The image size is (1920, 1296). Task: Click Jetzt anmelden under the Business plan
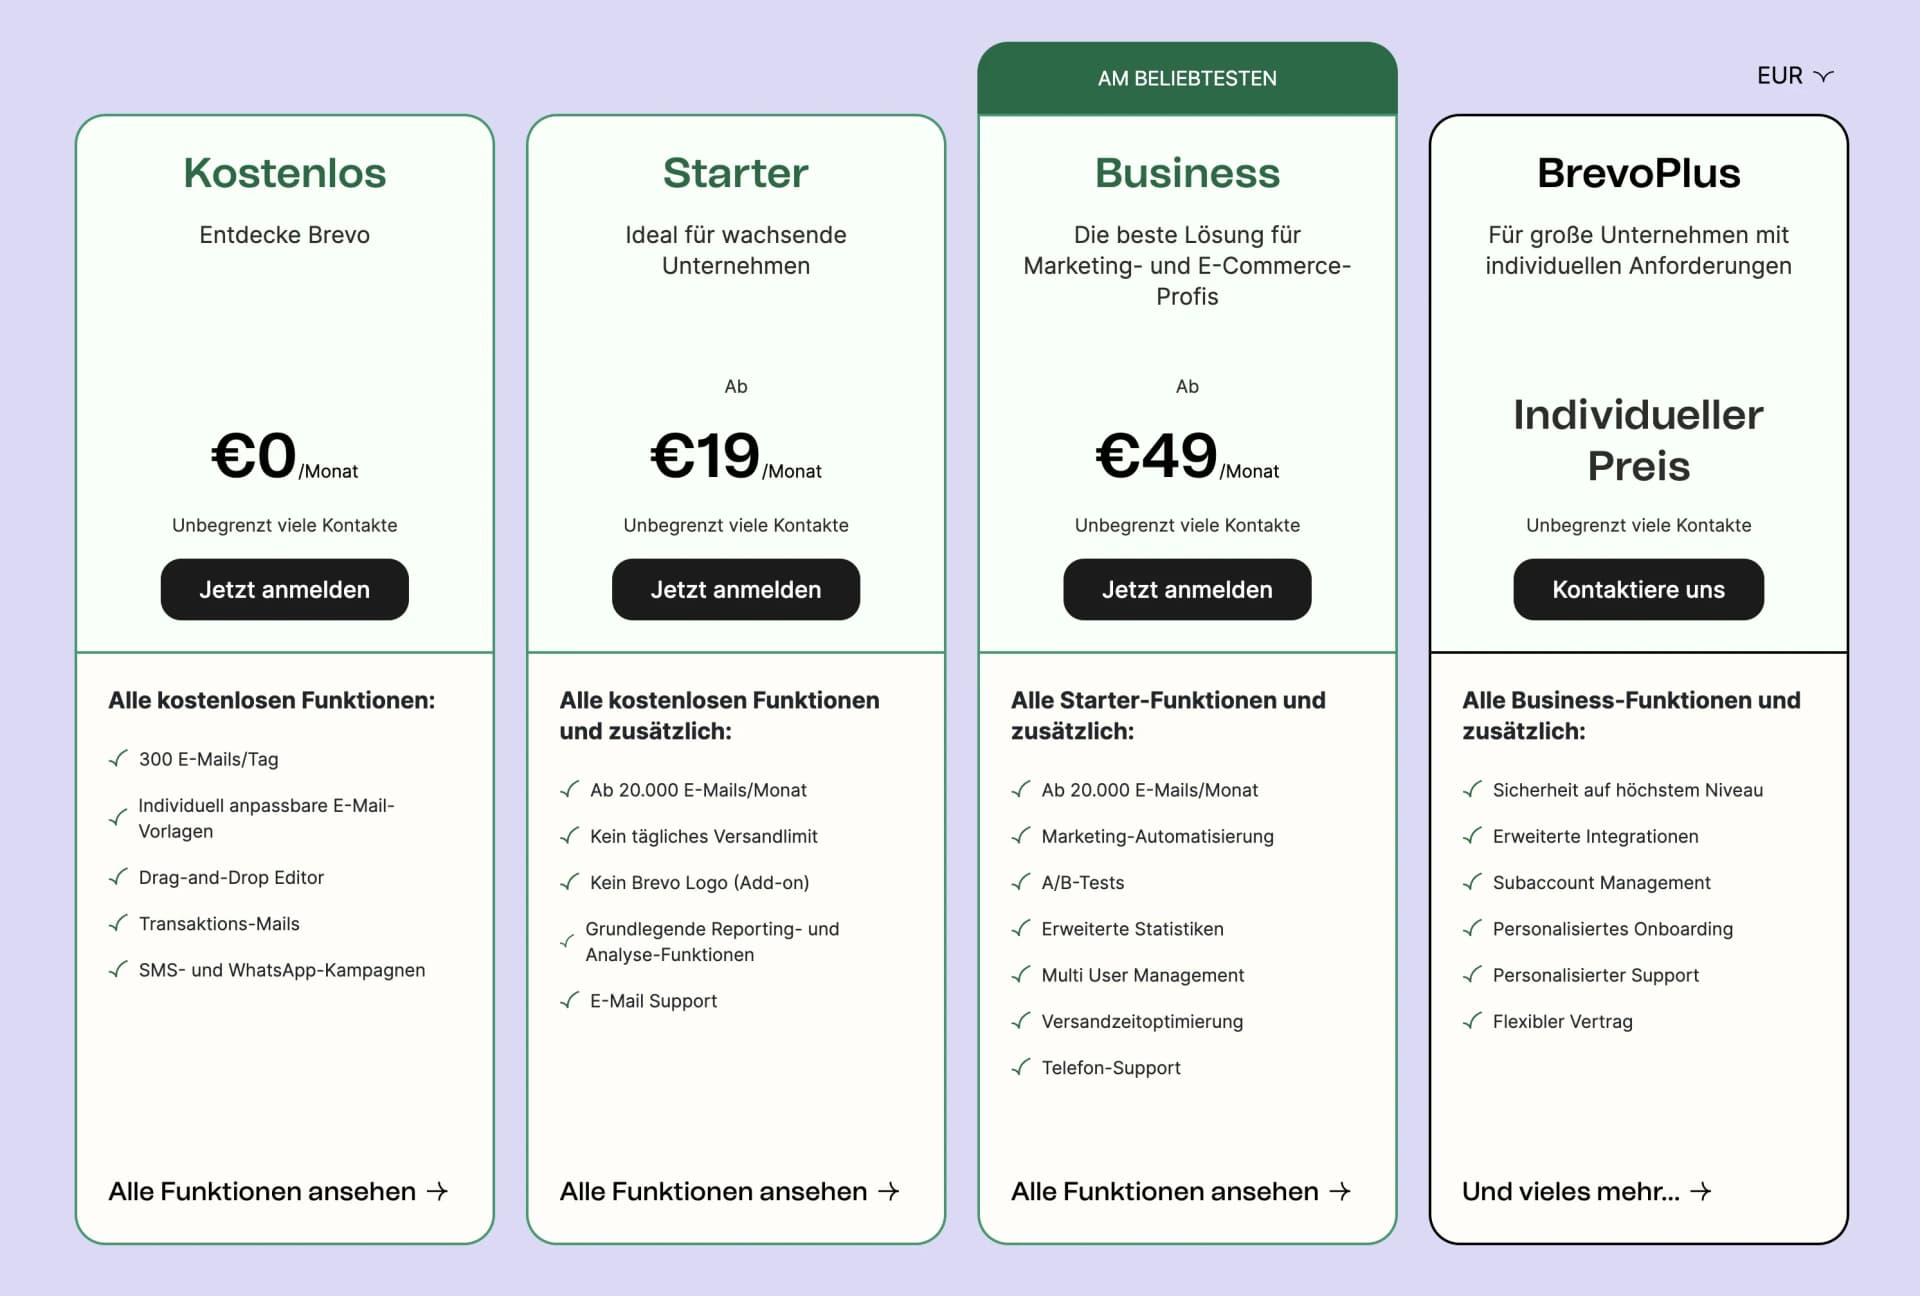[x=1186, y=590]
